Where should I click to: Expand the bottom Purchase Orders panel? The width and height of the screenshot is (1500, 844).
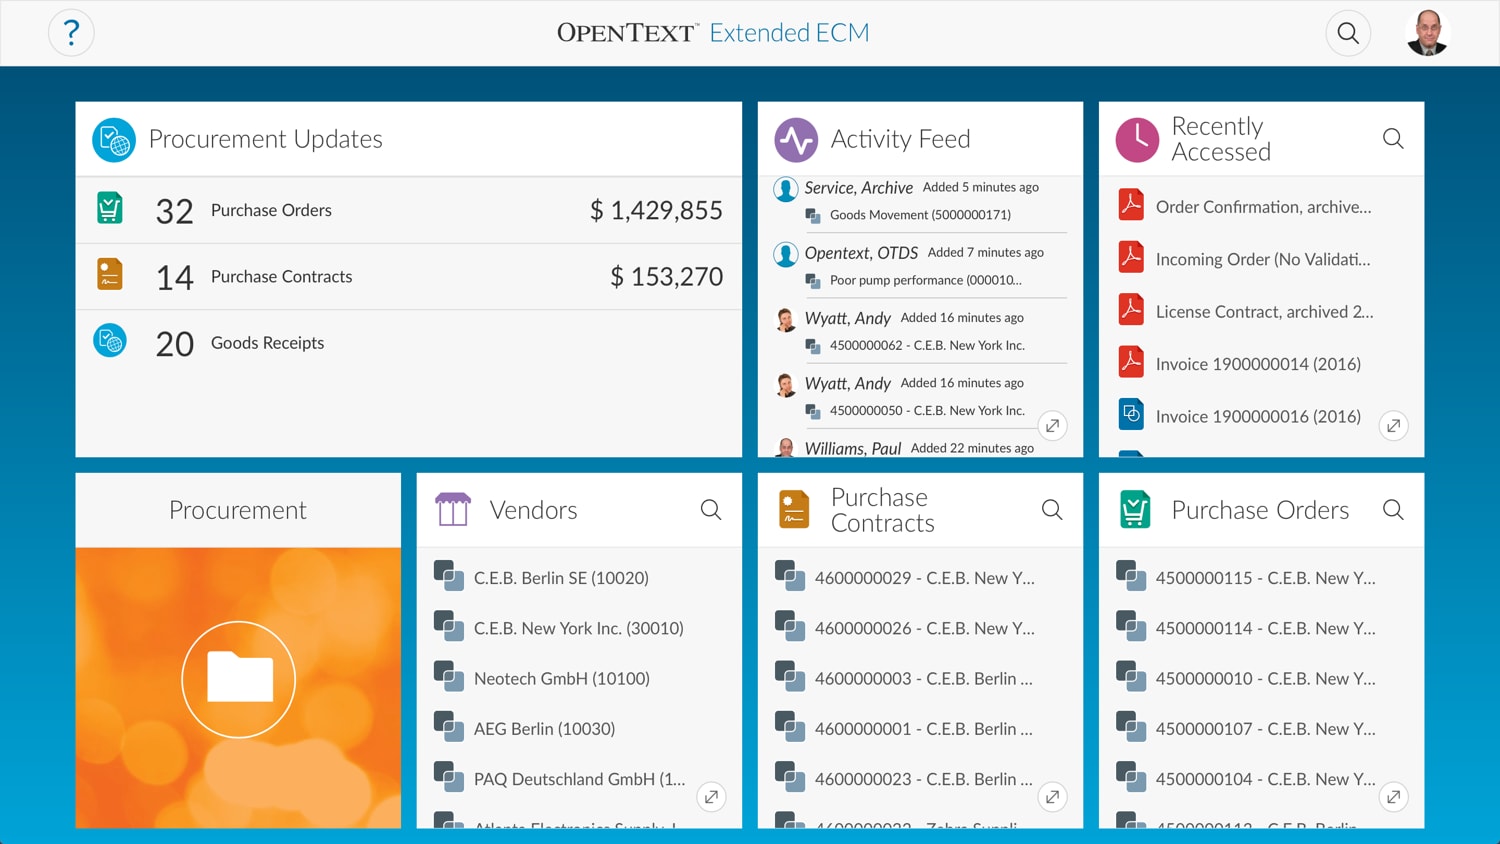(x=1393, y=797)
